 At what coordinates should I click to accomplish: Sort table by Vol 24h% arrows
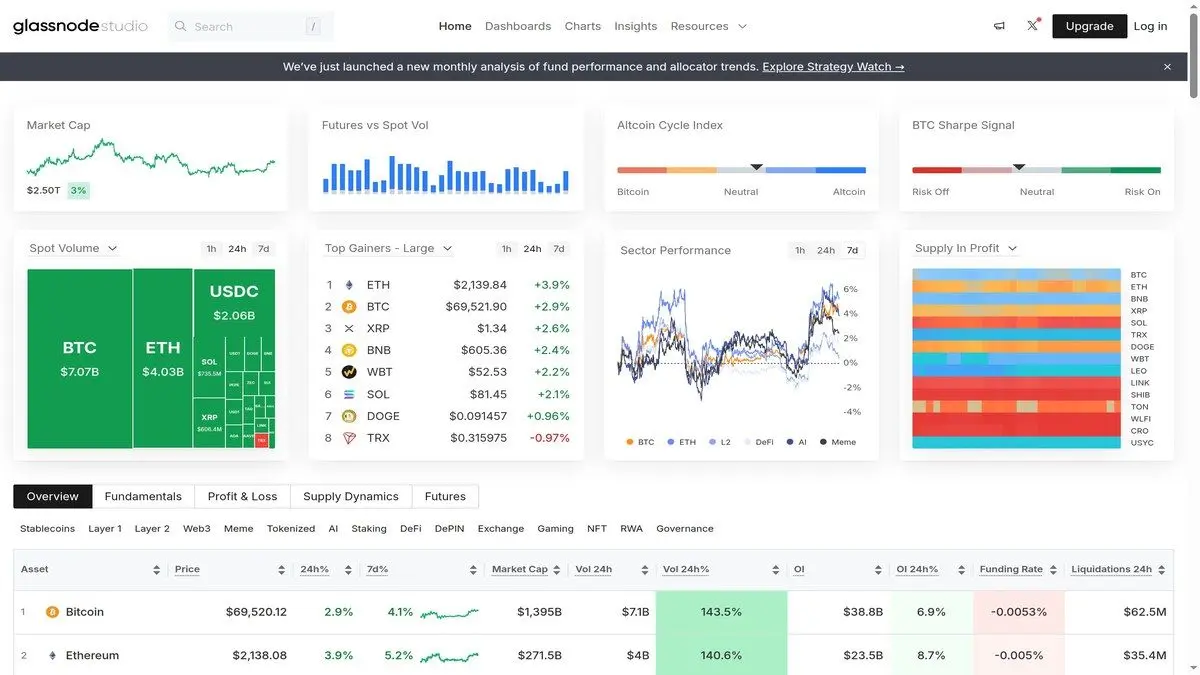coord(775,570)
